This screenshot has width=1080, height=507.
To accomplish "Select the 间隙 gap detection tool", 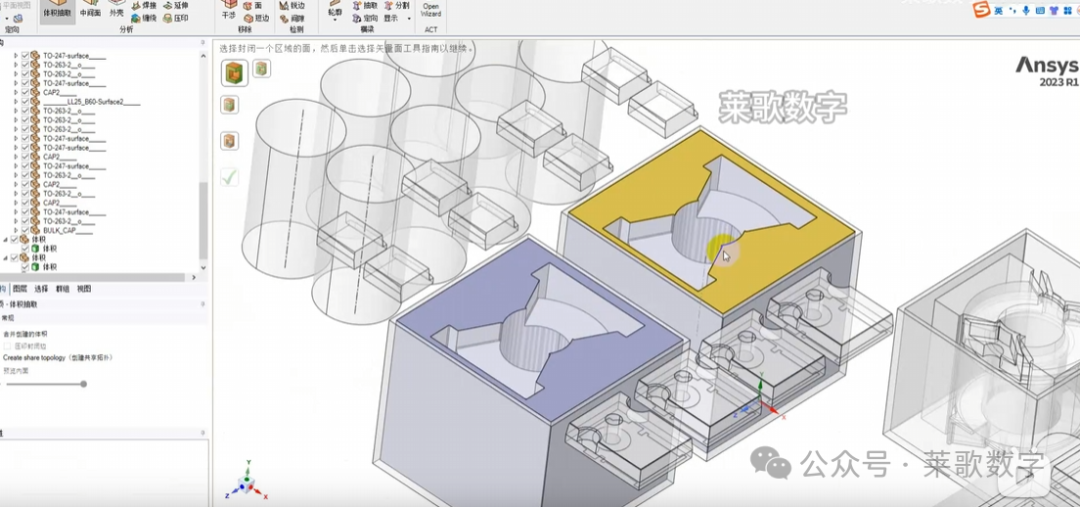I will (292, 18).
